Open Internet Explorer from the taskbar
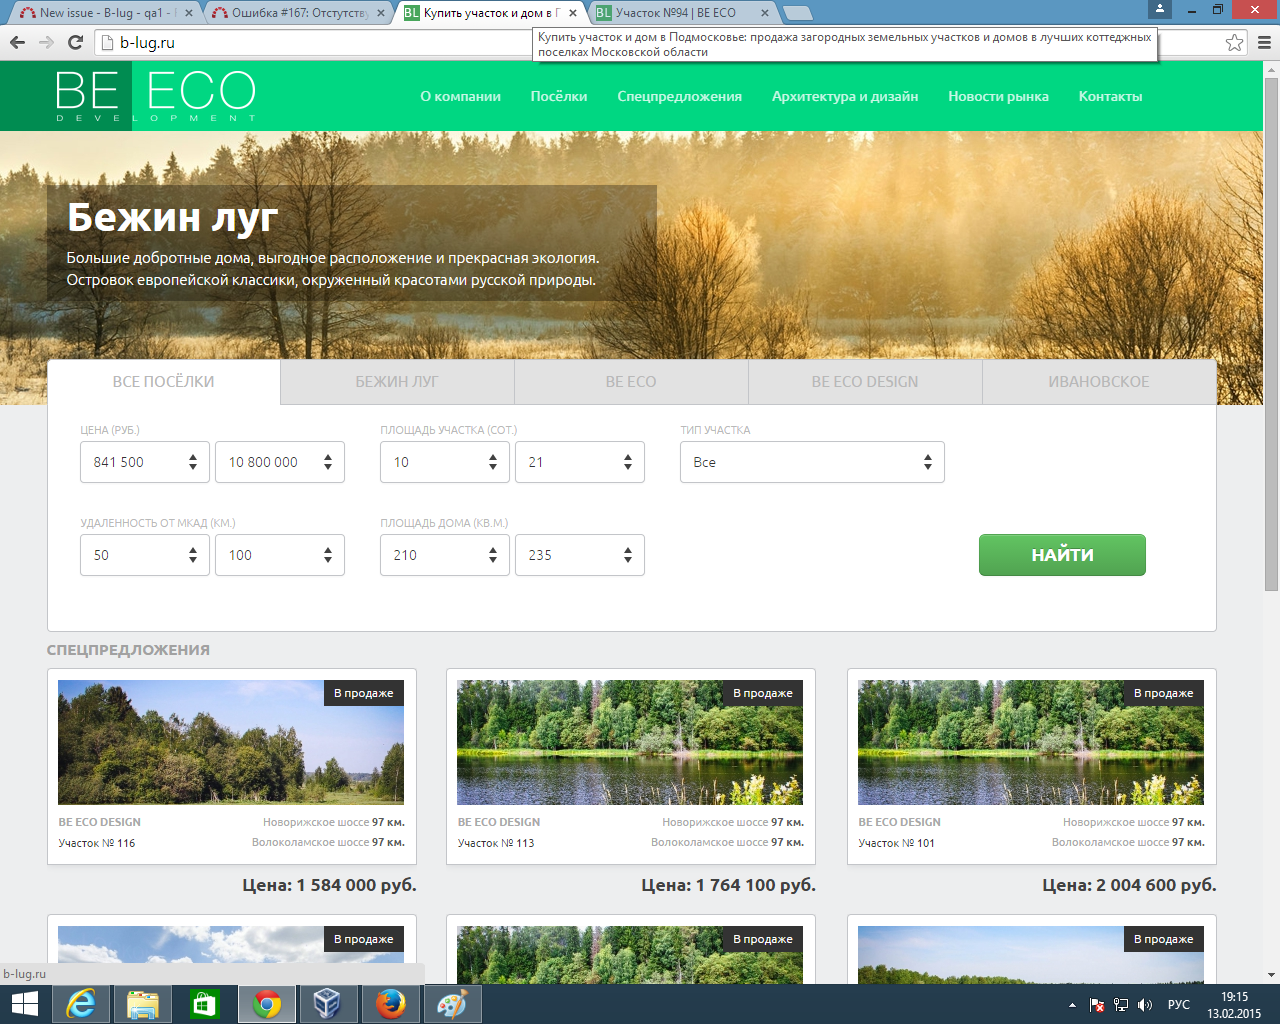 pos(80,1004)
